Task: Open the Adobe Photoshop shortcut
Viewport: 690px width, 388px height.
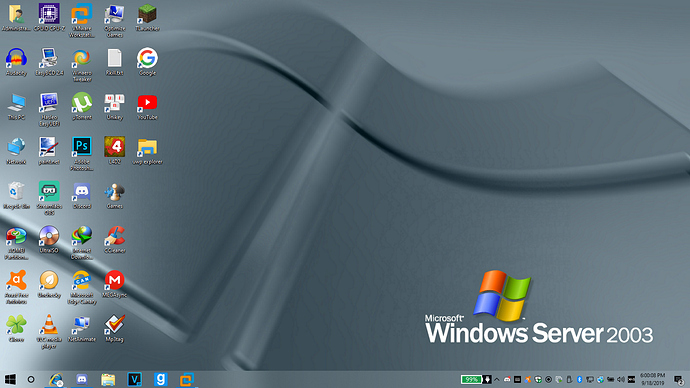Action: click(x=82, y=153)
